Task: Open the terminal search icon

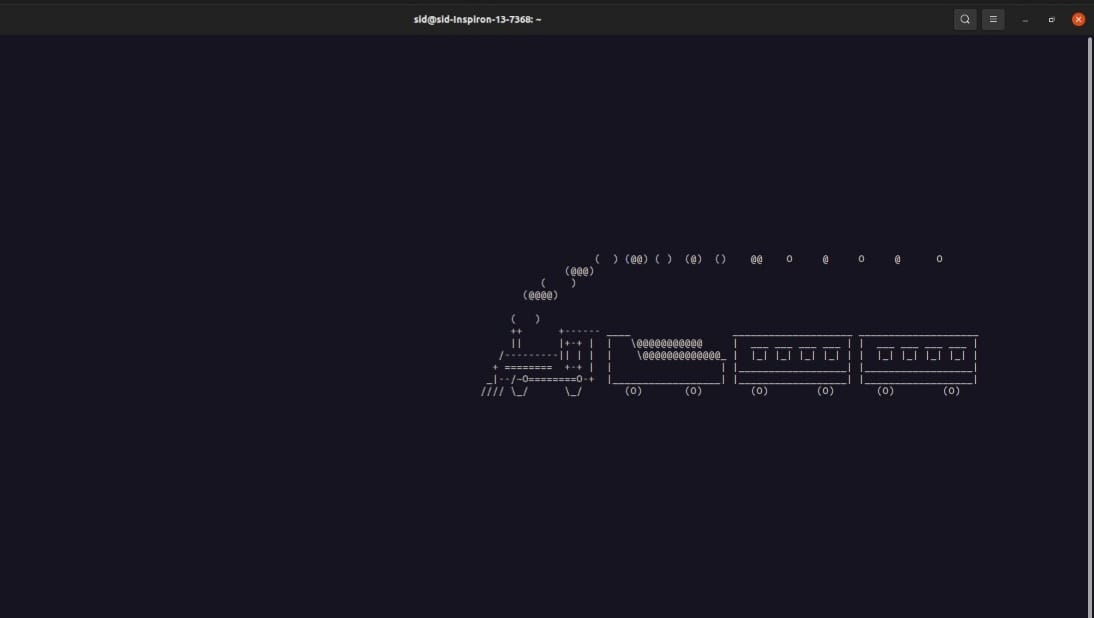Action: pos(964,19)
